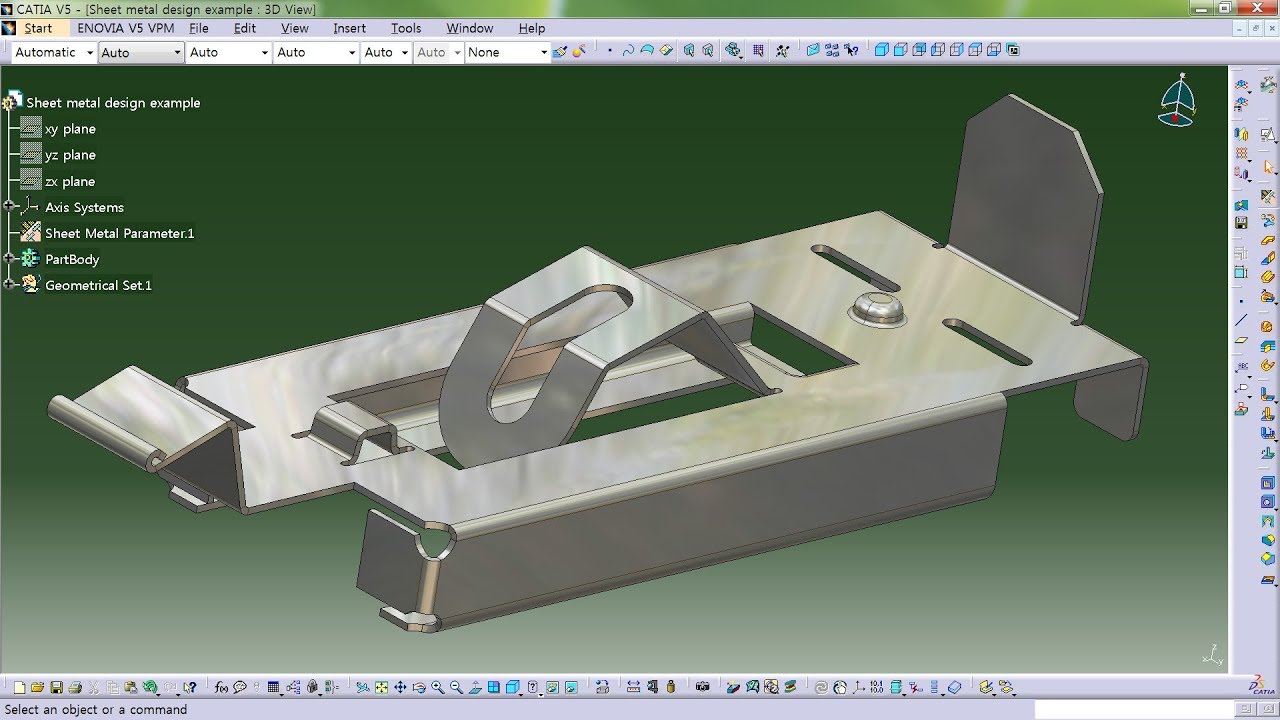Expand the PartBody node in the tree
This screenshot has width=1280, height=720.
tap(8, 258)
